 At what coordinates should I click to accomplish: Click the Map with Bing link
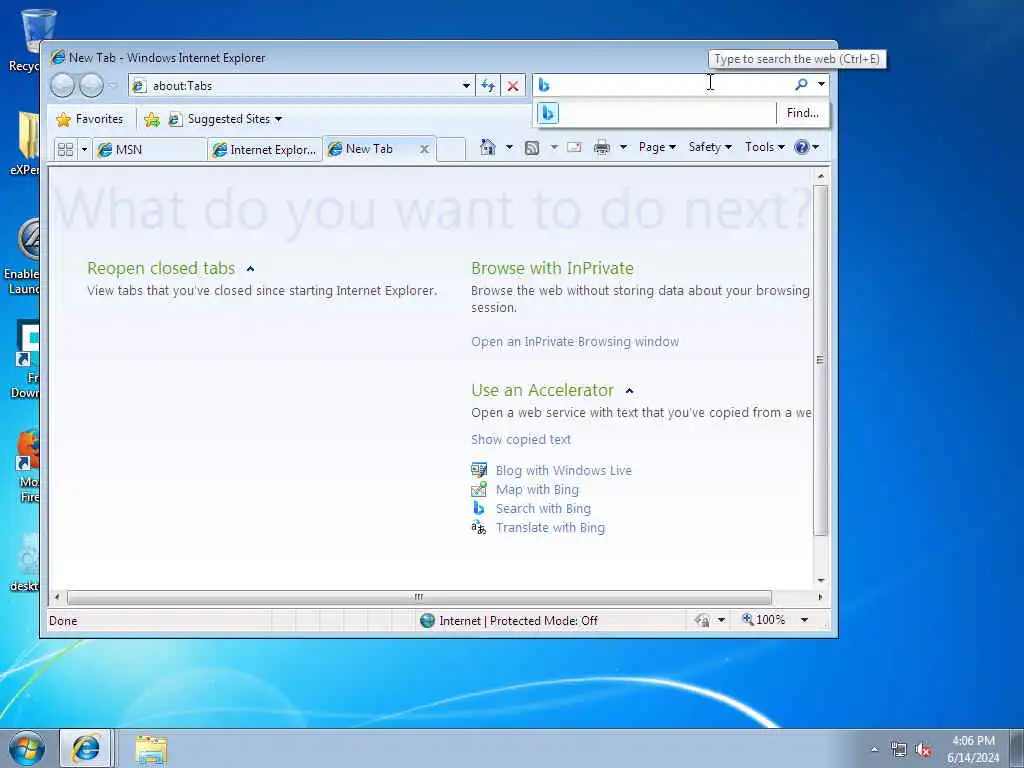point(537,489)
